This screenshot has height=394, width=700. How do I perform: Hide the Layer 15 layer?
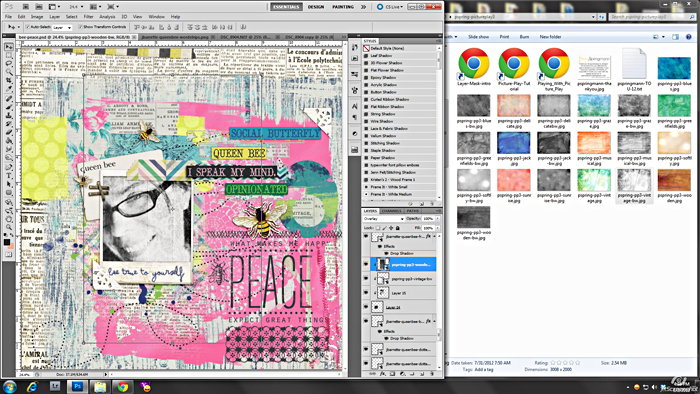click(x=366, y=293)
